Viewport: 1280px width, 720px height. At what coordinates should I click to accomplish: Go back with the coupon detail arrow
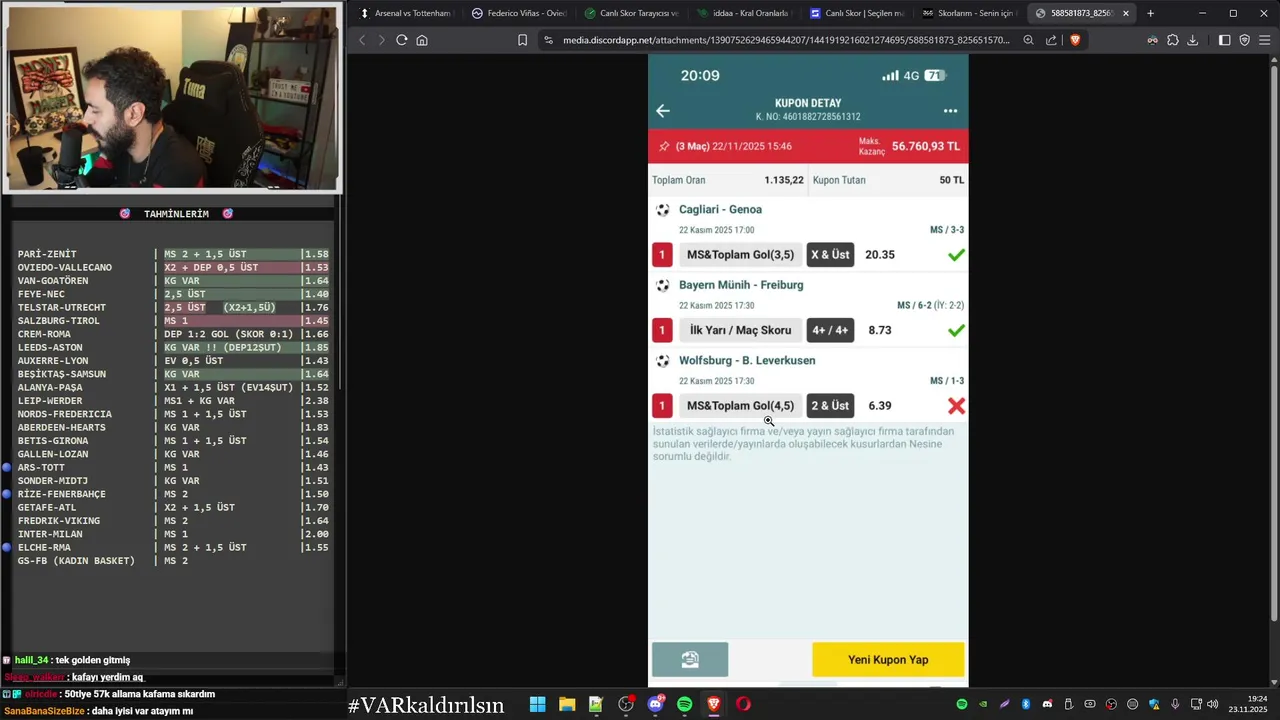click(x=662, y=111)
